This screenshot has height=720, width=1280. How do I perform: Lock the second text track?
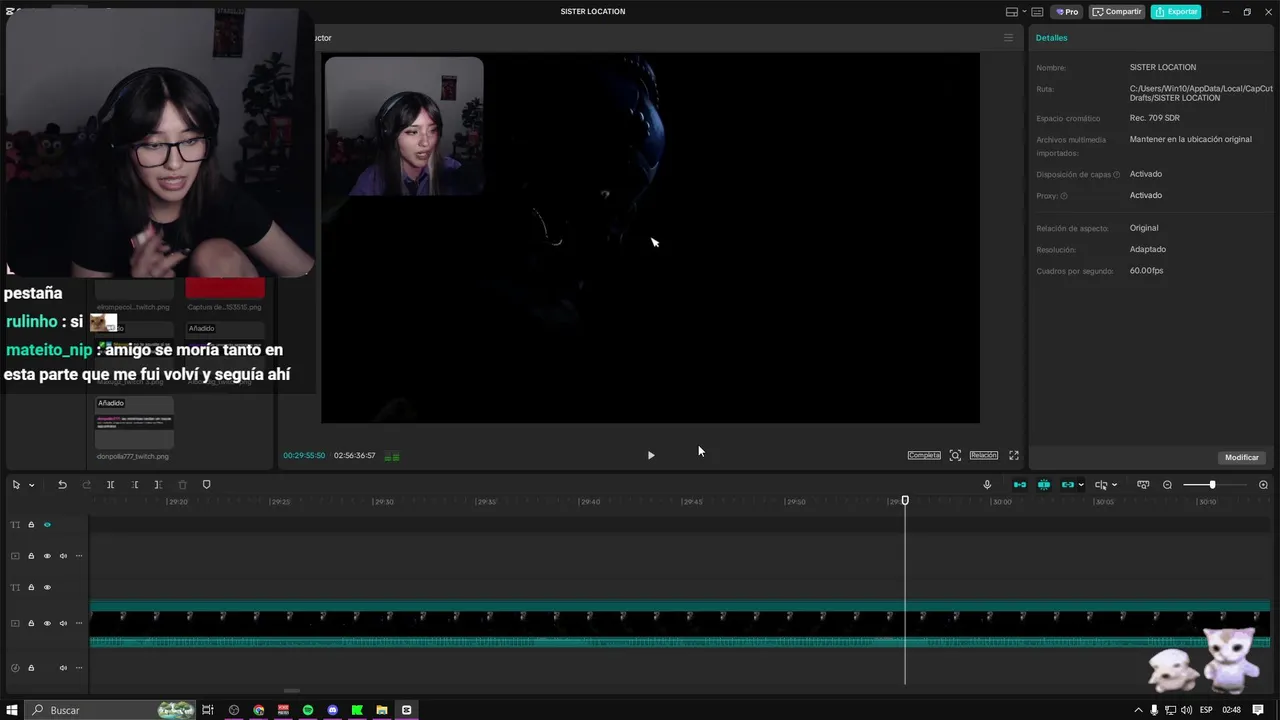tap(31, 587)
